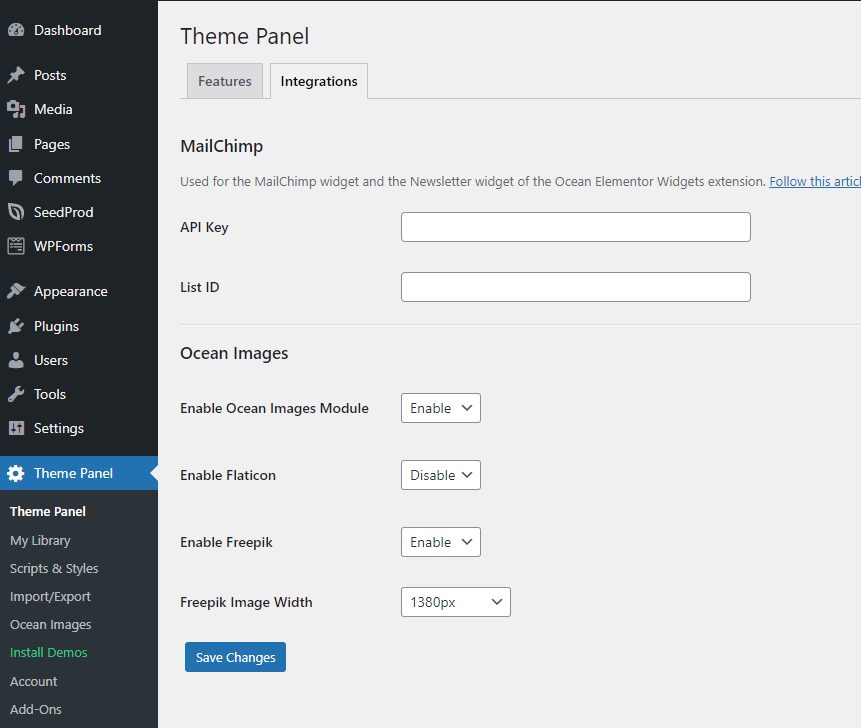Click the WPForms form icon

click(16, 246)
